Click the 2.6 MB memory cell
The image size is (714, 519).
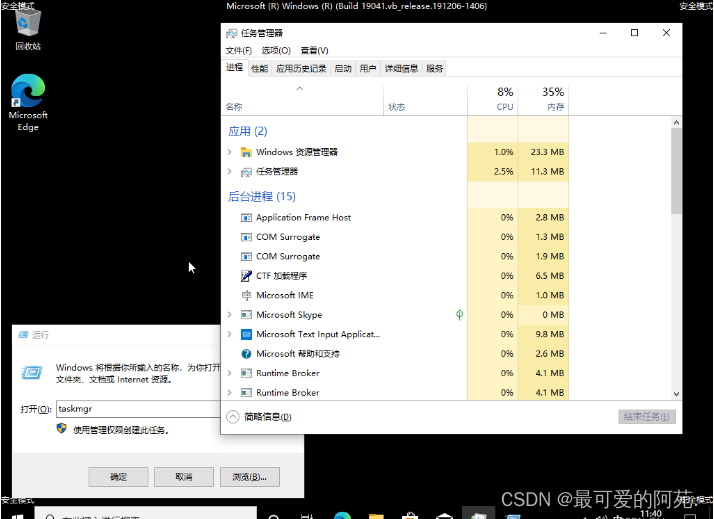pos(543,354)
